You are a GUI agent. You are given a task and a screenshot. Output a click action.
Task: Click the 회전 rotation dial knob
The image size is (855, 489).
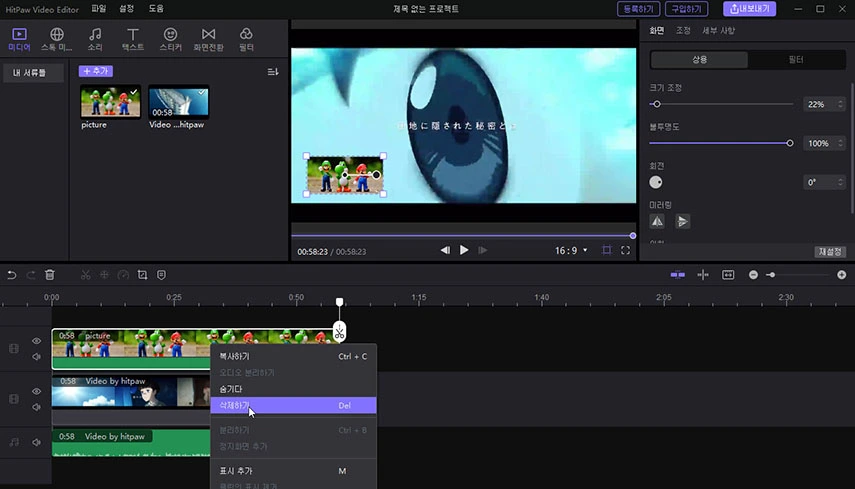(x=656, y=183)
